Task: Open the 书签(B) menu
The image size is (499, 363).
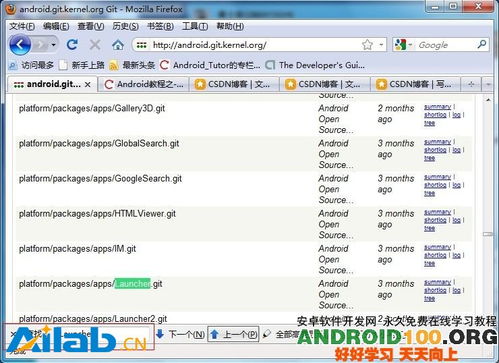Action: [x=160, y=26]
